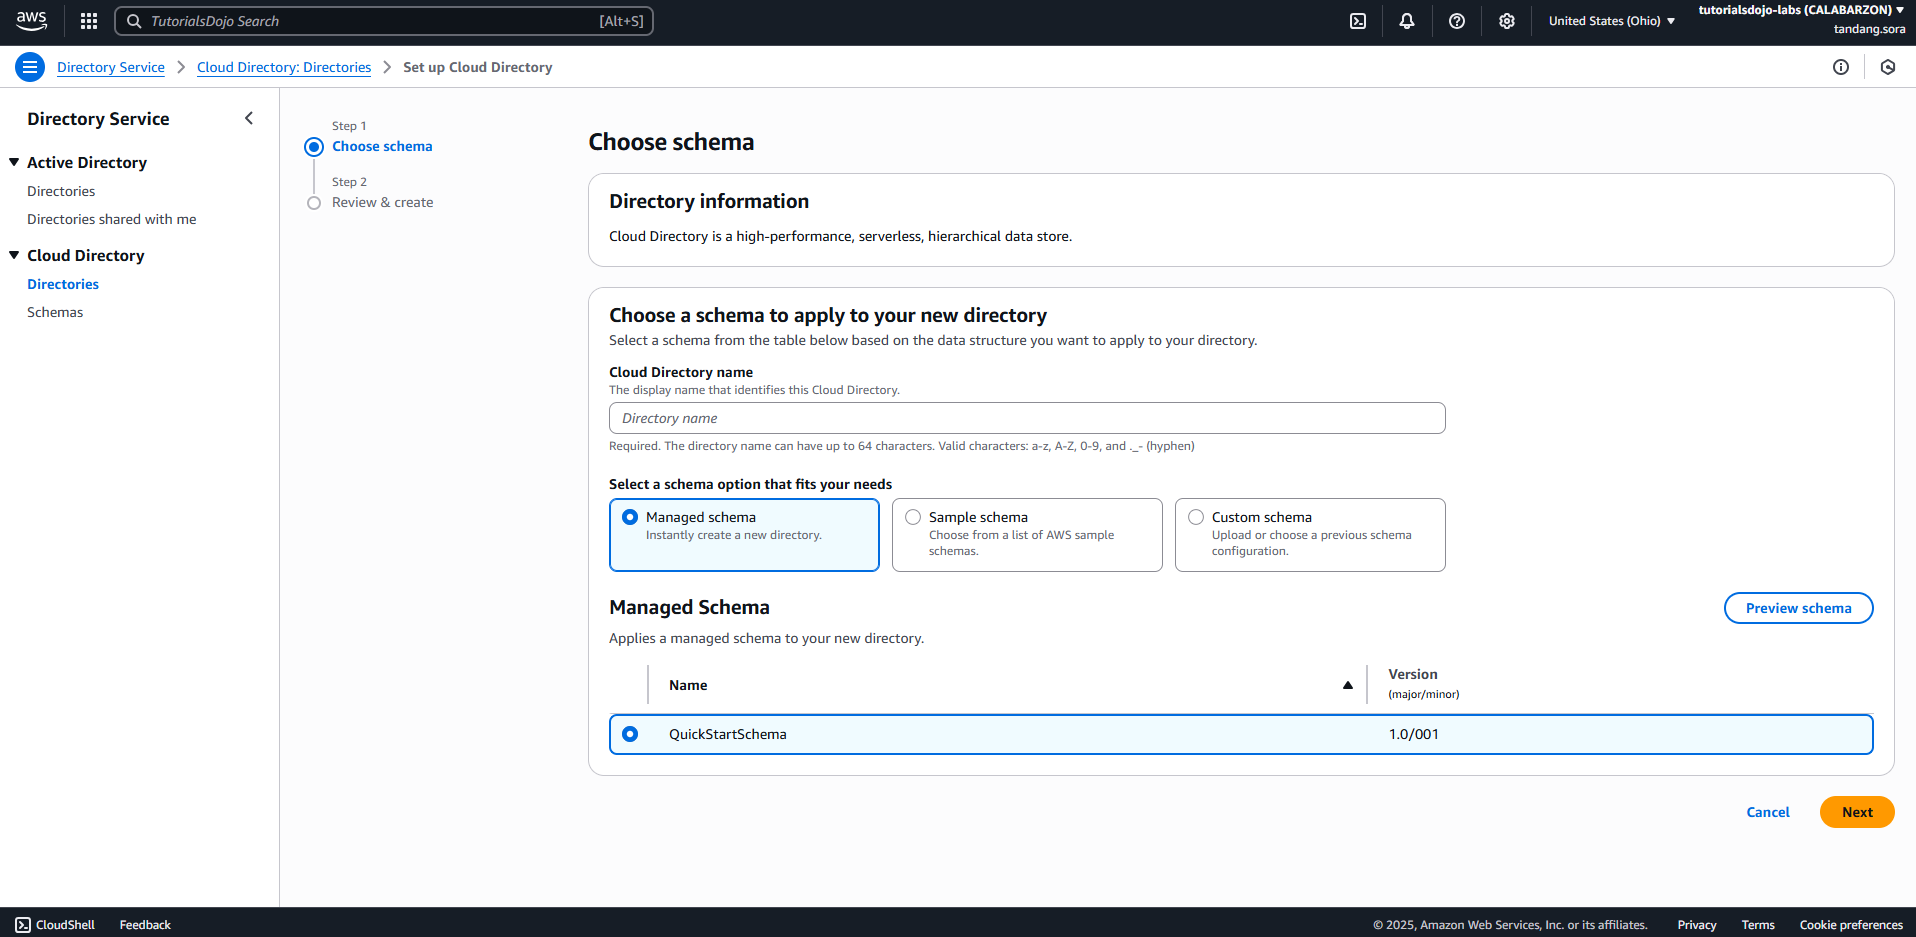Image resolution: width=1916 pixels, height=937 pixels.
Task: Click the Directory name input field
Action: click(1027, 418)
